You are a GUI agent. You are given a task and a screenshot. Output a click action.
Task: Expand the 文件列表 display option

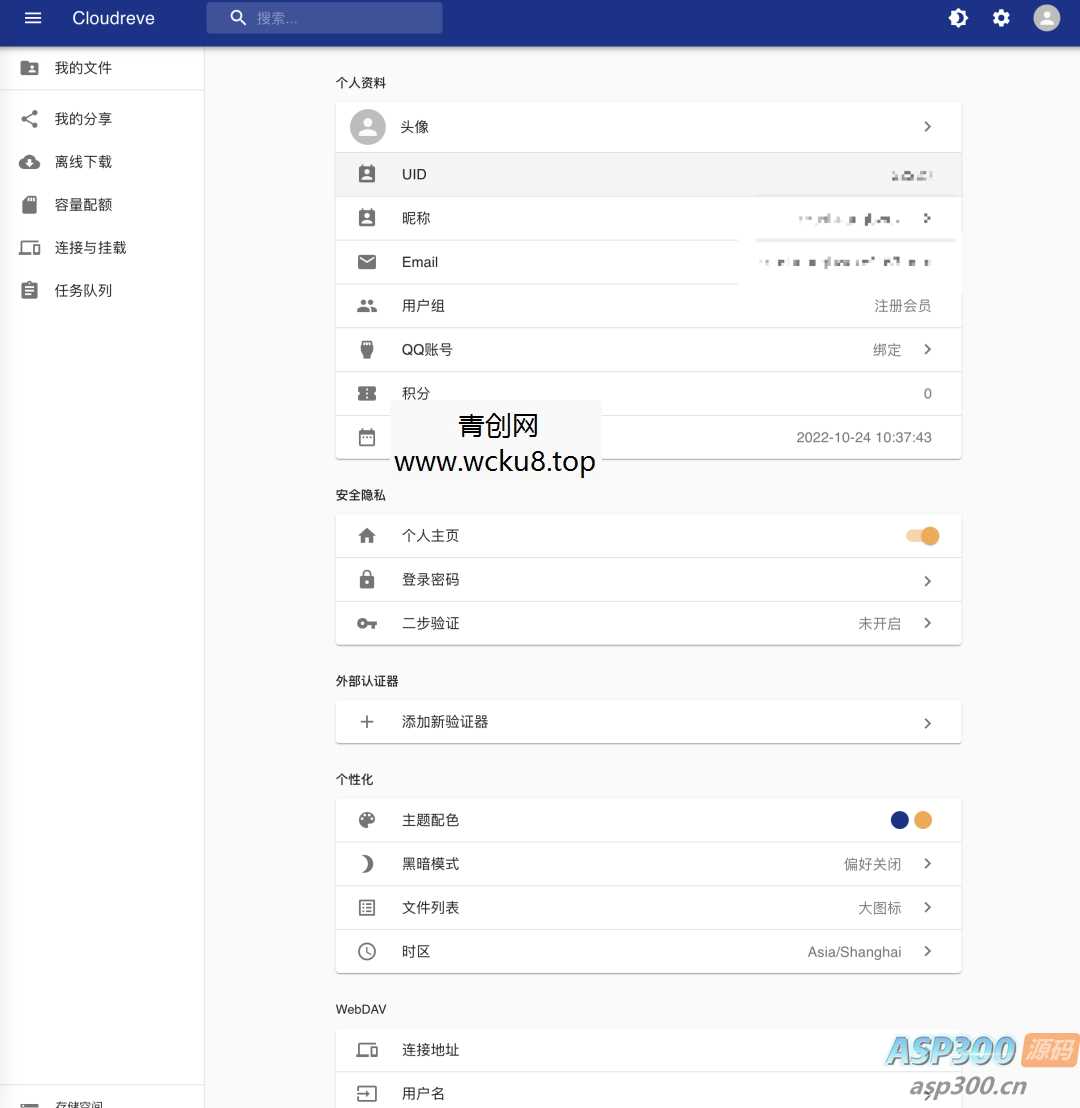pyautogui.click(x=926, y=907)
